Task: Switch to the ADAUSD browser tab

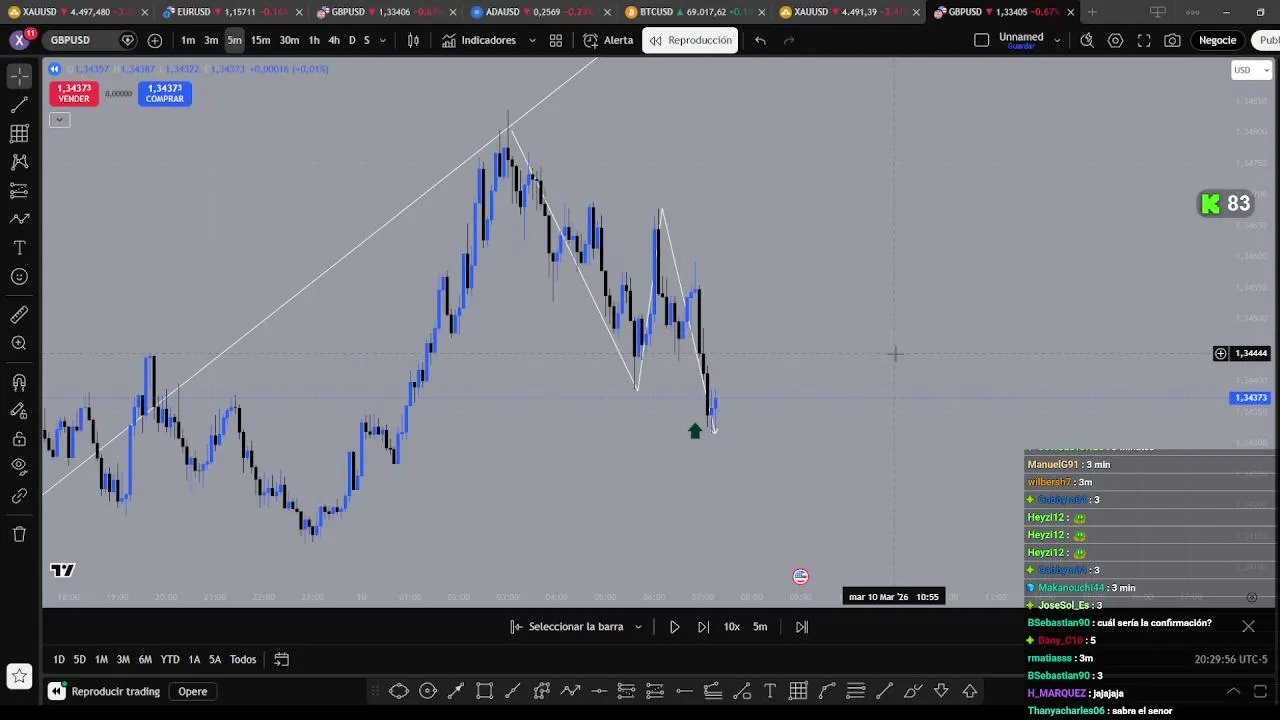Action: click(x=539, y=12)
